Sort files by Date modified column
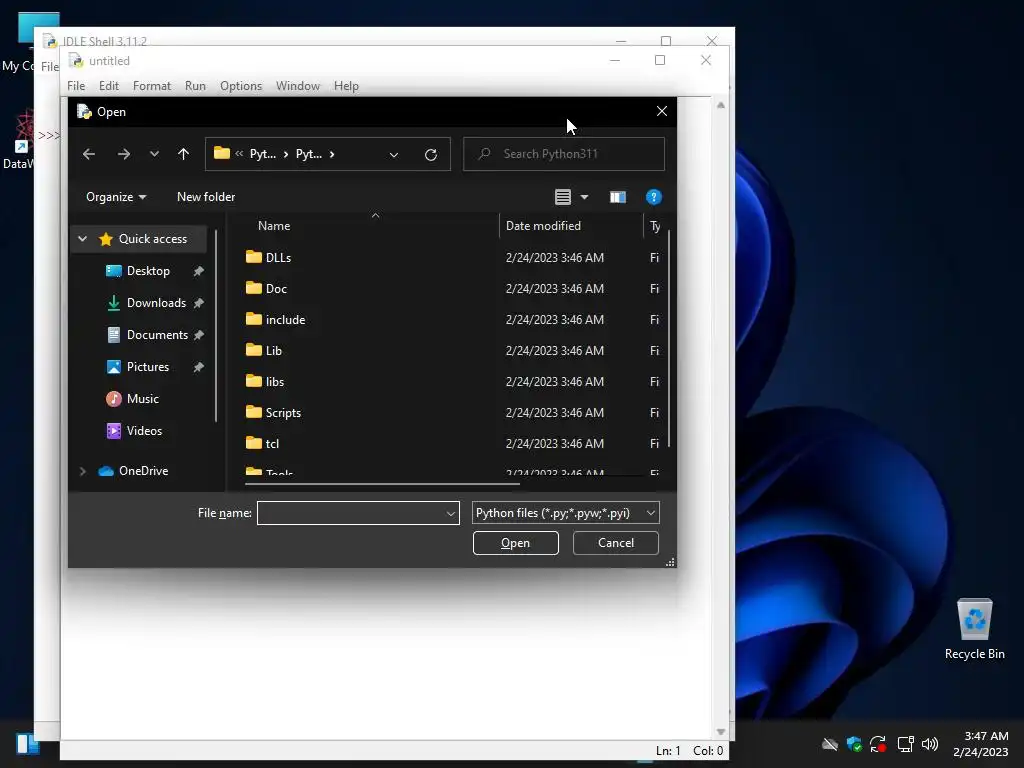Image resolution: width=1024 pixels, height=768 pixels. point(543,226)
